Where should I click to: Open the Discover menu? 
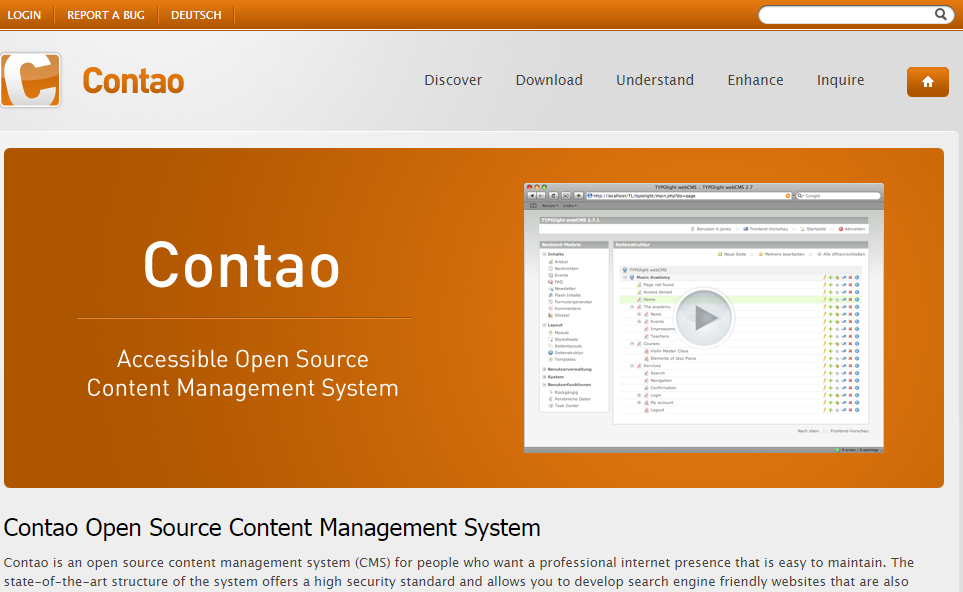point(453,80)
